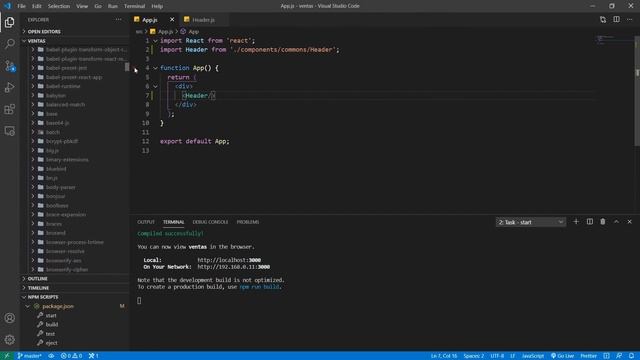Click the Ln 7, Col 16 cursor position
This screenshot has height=360, width=640.
[x=444, y=356]
